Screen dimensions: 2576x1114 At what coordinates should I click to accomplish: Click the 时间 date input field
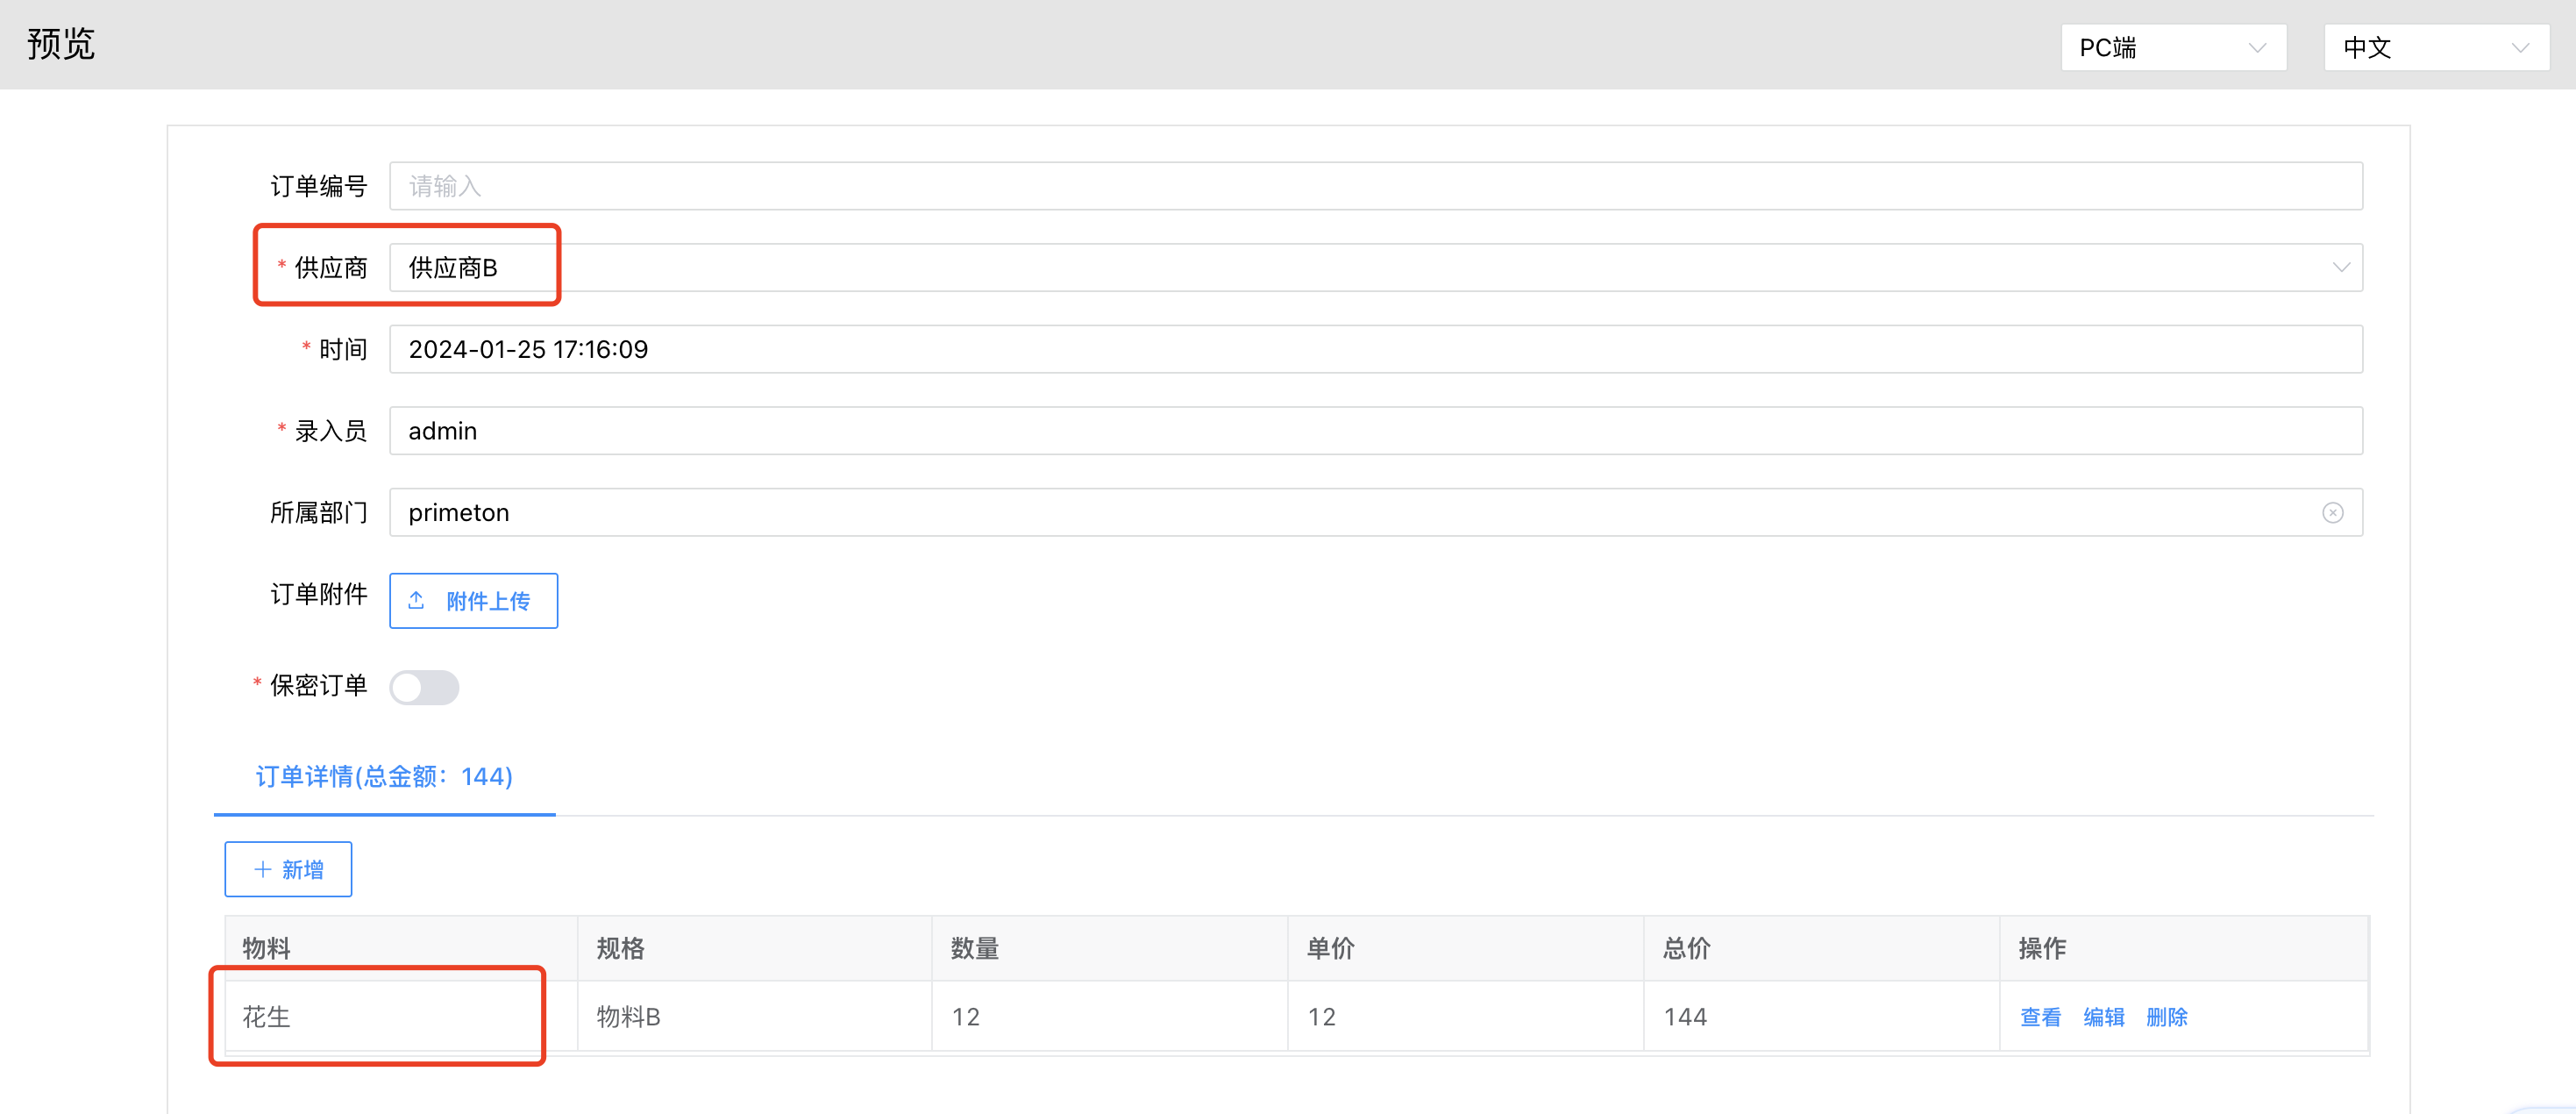click(x=1375, y=349)
